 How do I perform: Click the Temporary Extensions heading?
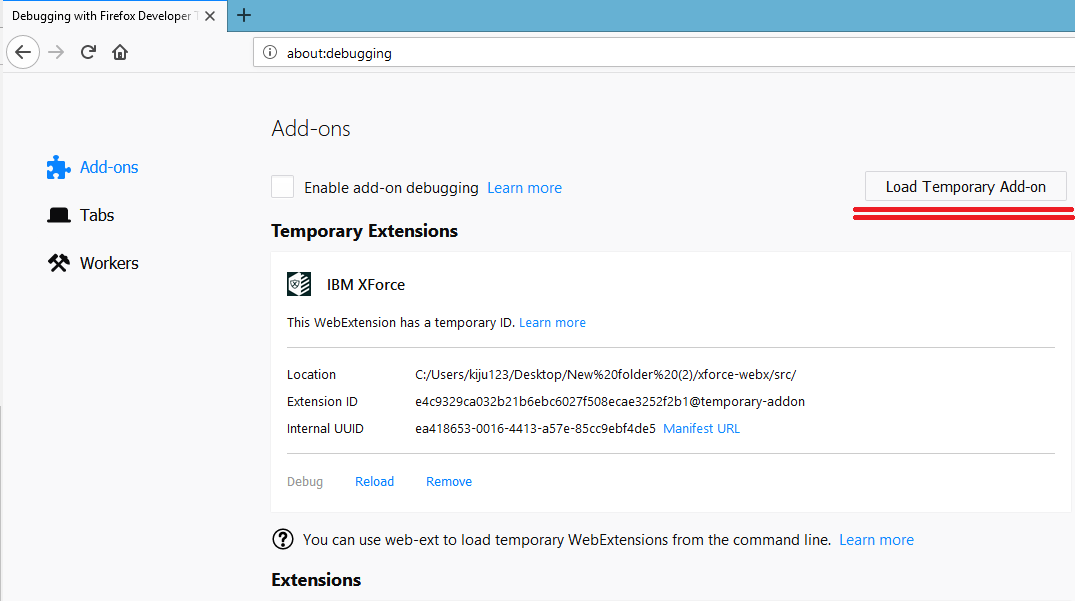pos(364,231)
